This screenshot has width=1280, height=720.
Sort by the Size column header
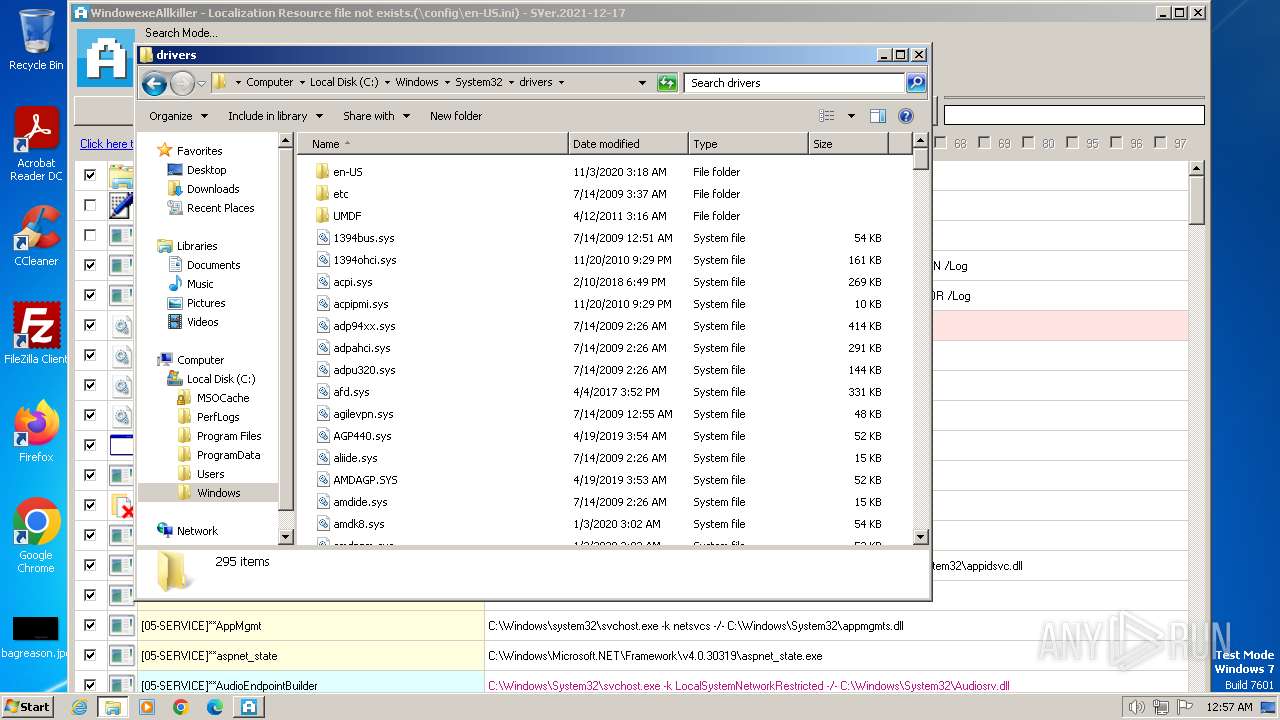coord(848,144)
